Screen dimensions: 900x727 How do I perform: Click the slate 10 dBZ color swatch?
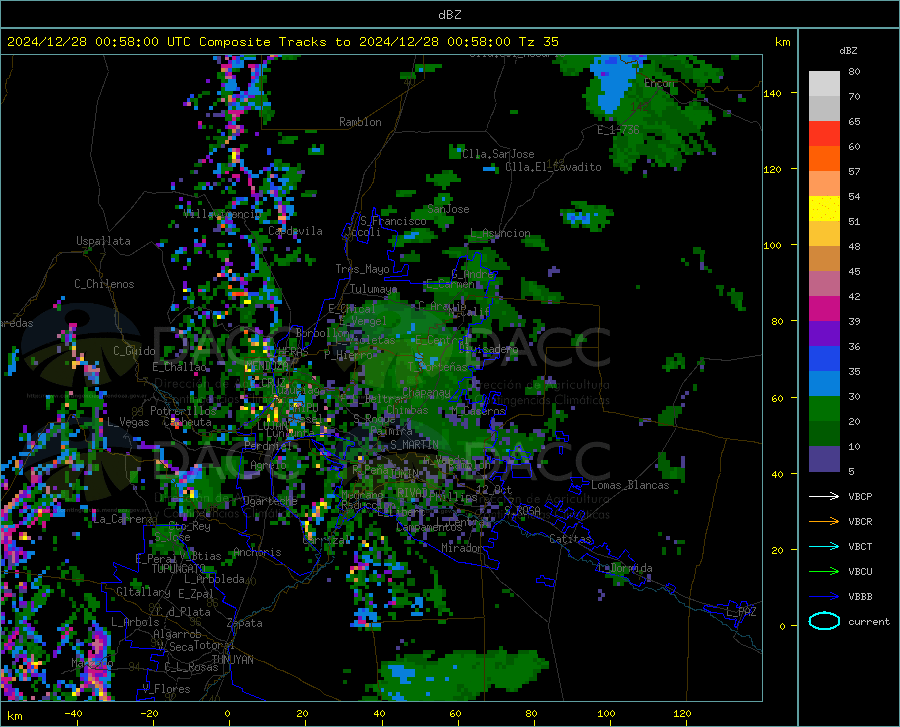[824, 459]
